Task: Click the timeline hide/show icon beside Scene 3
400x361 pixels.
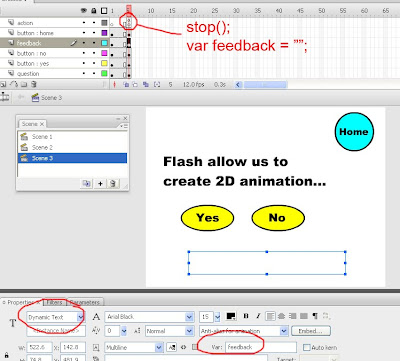Action: (x=4, y=97)
